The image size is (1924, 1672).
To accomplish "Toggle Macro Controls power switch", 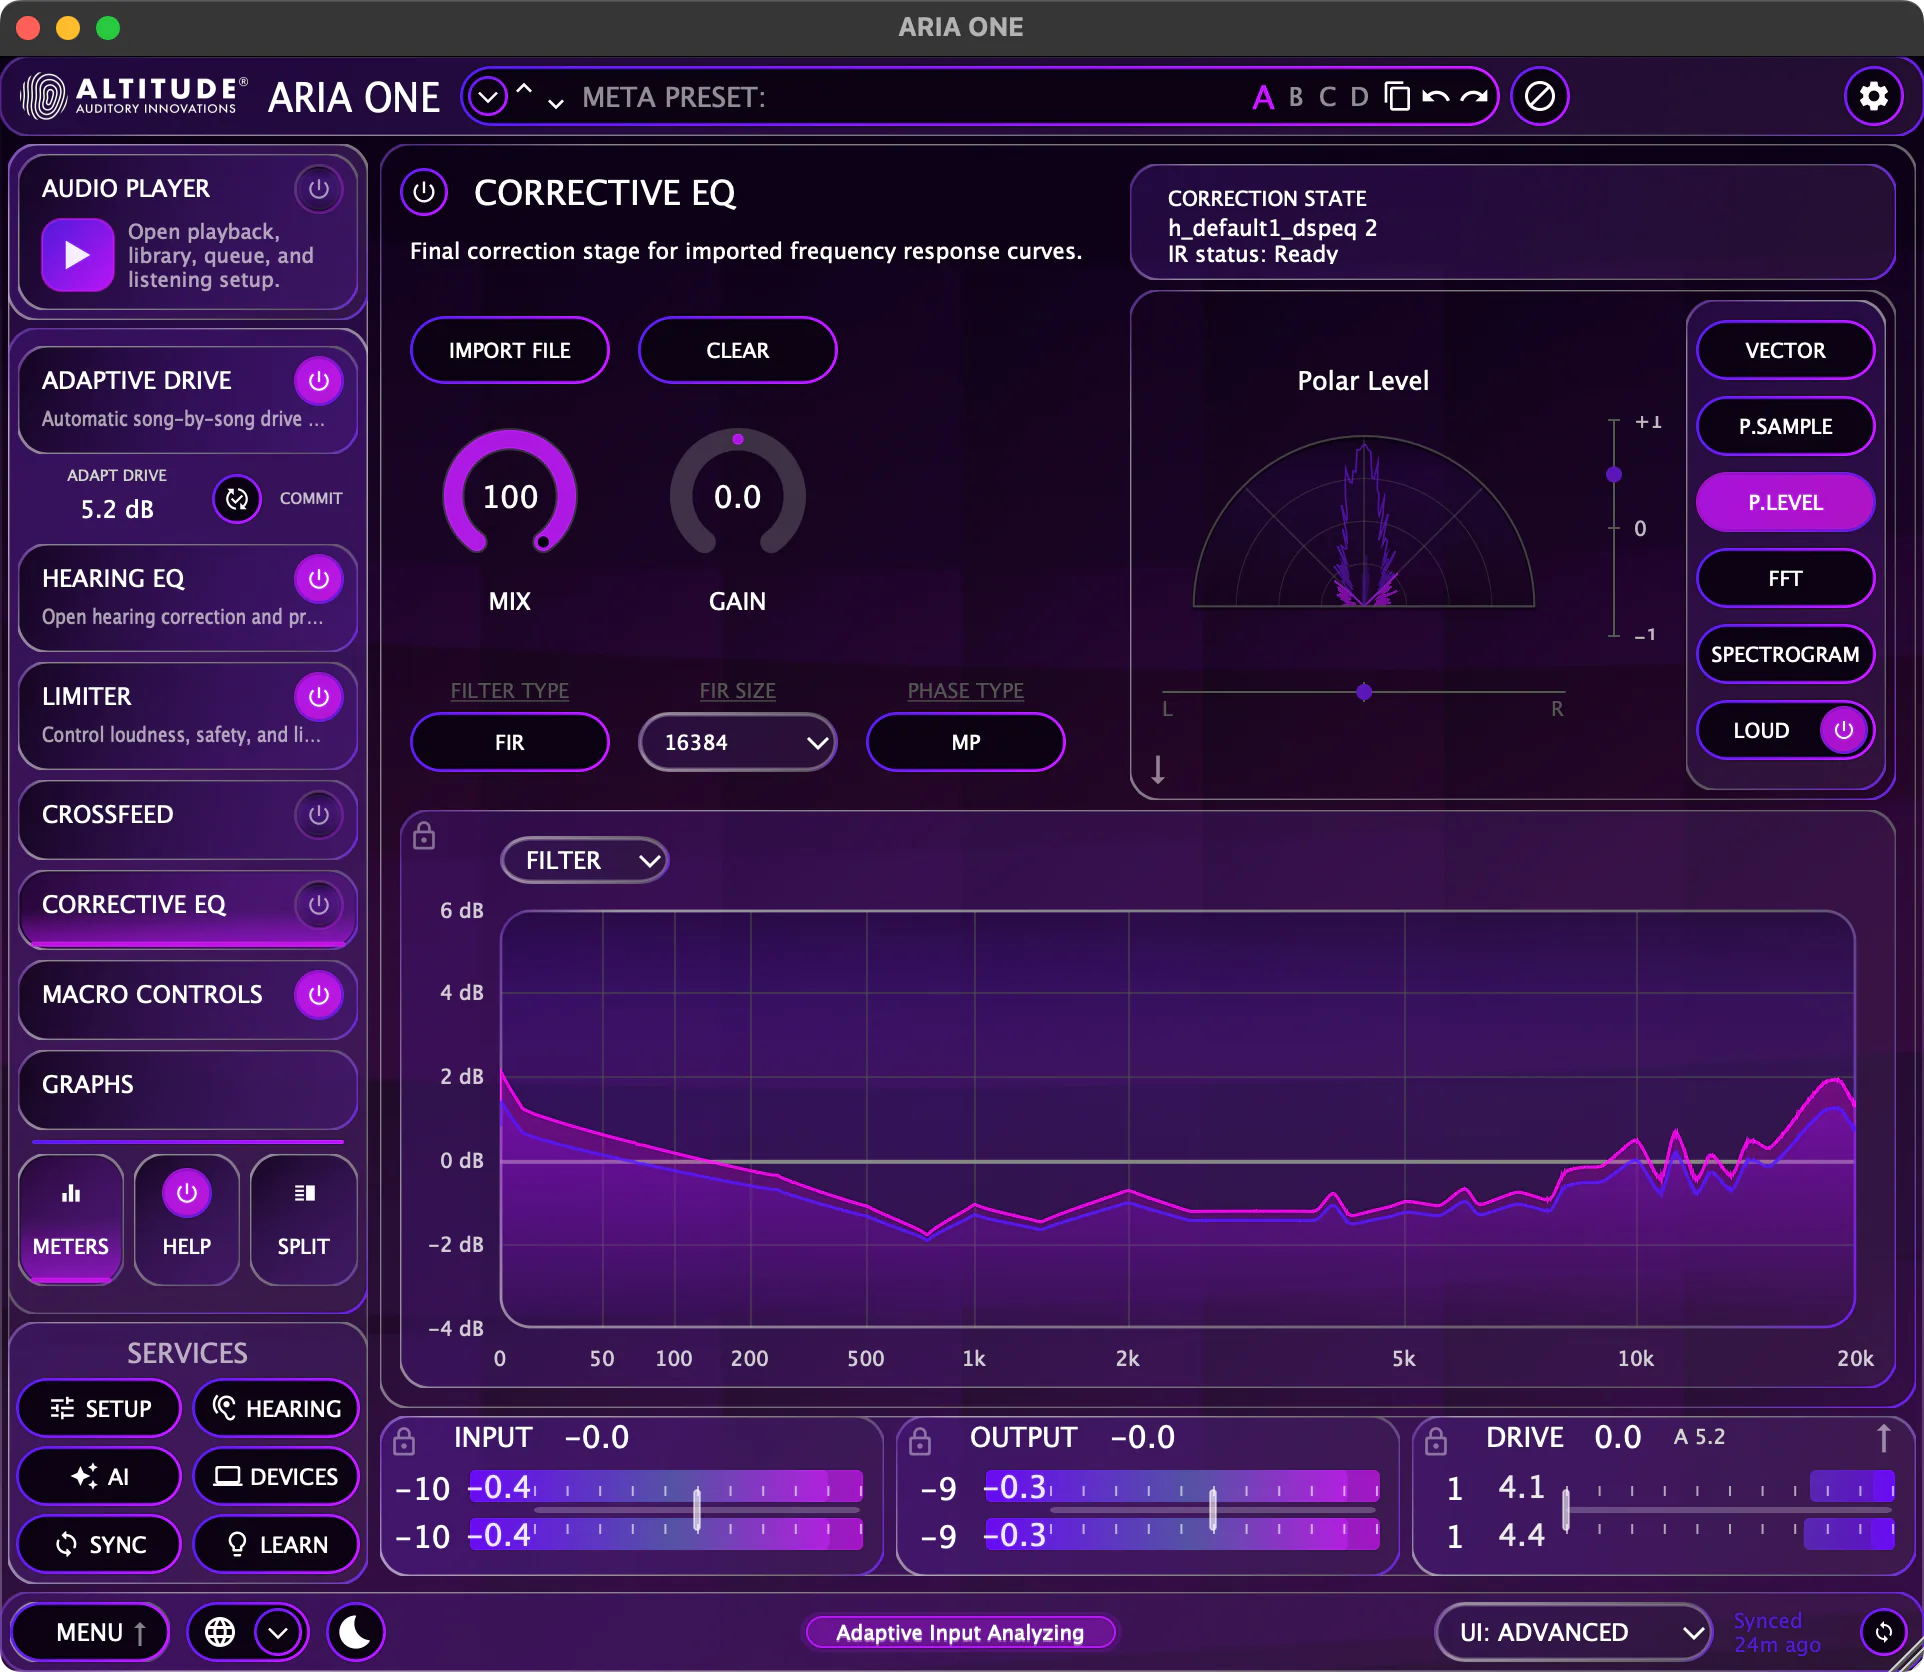I will [x=319, y=995].
